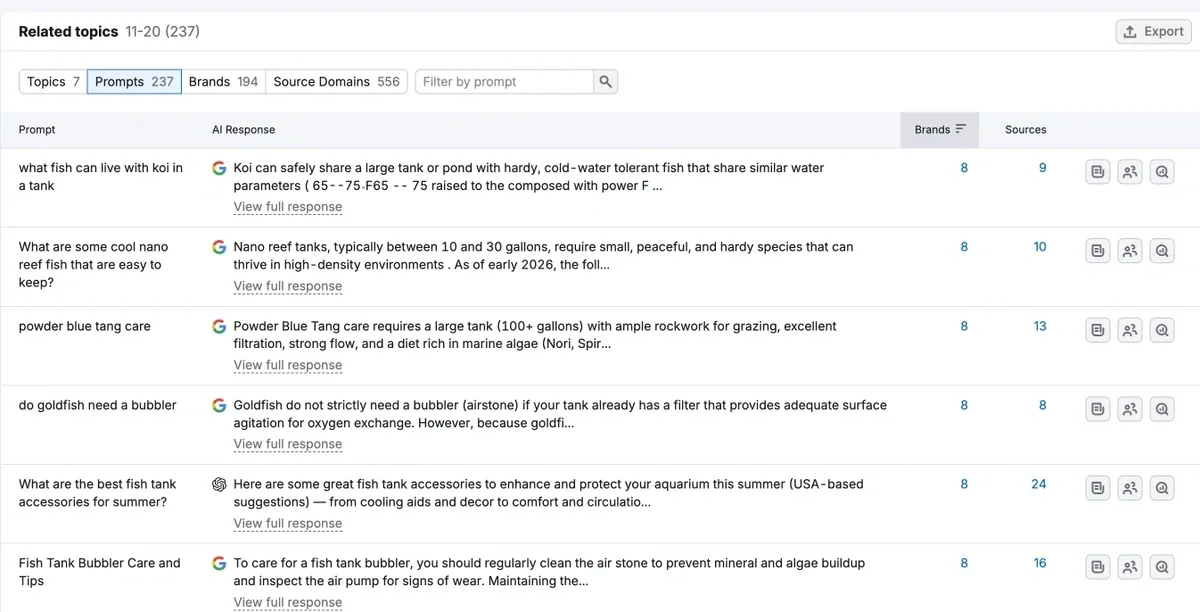Click the magnifier chart icon in the Fish Tank Bubbler Care row

(1162, 567)
